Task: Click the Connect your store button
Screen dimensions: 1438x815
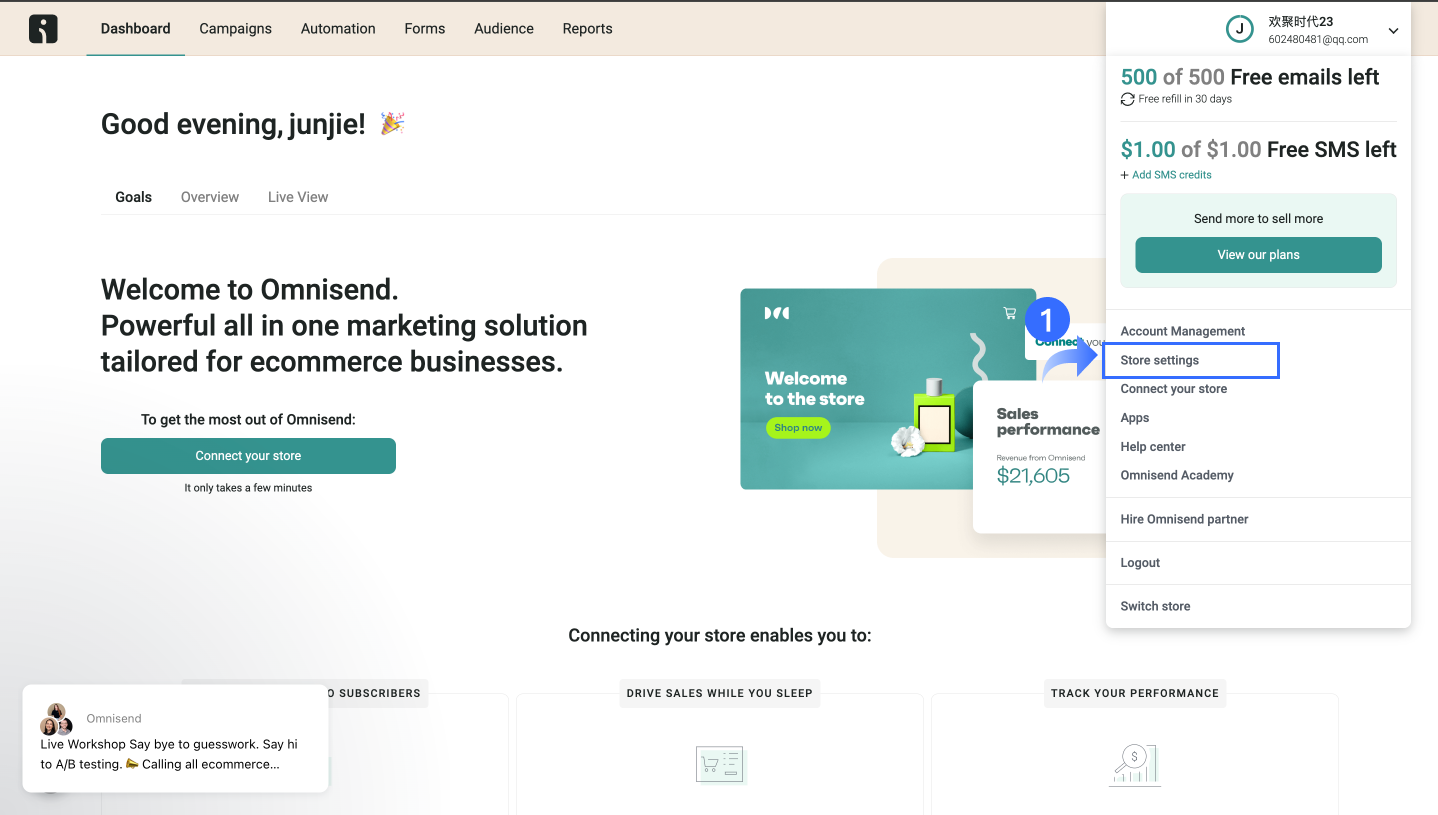Action: coord(248,456)
